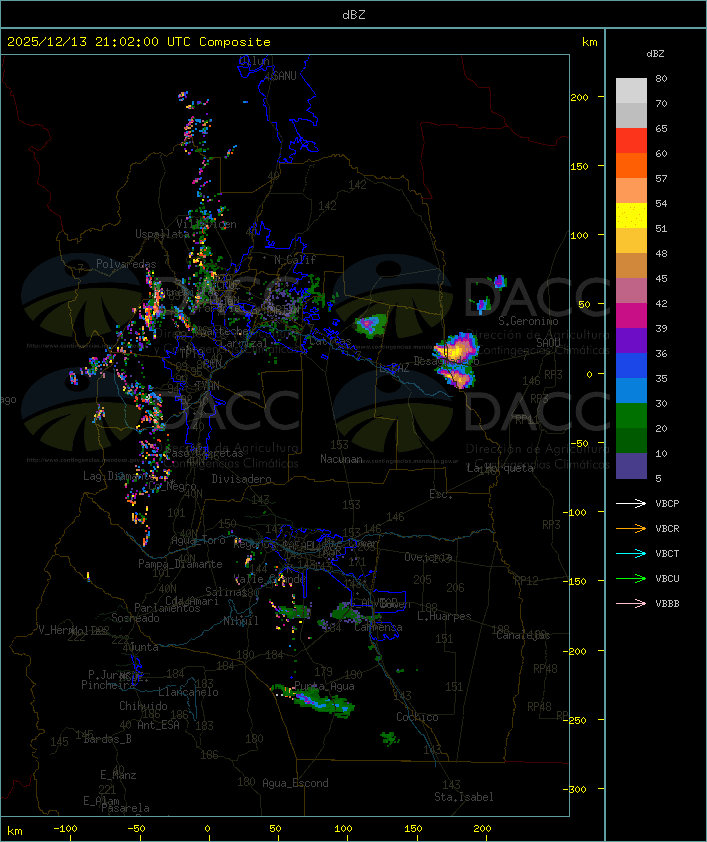Select the gold 48-51 dBZ swatch
The width and height of the screenshot is (707, 842).
pyautogui.click(x=631, y=241)
